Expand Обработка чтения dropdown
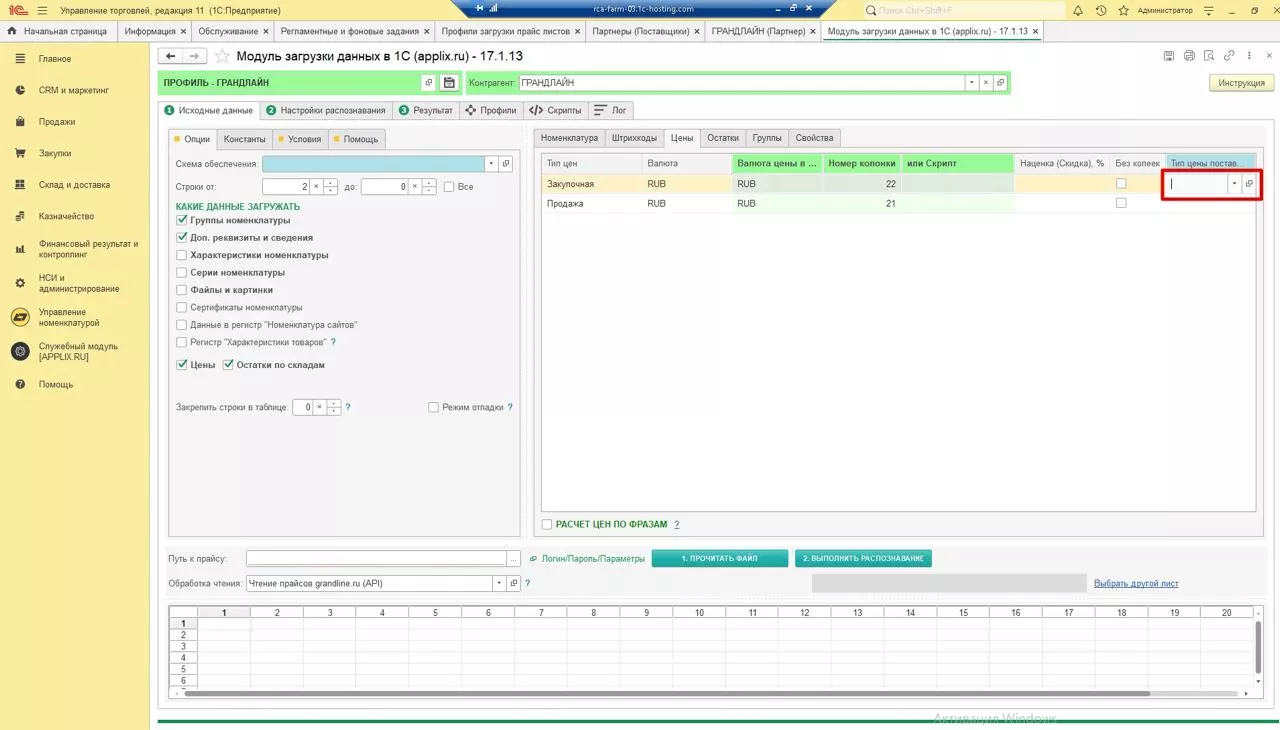This screenshot has height=730, width=1280. [498, 583]
